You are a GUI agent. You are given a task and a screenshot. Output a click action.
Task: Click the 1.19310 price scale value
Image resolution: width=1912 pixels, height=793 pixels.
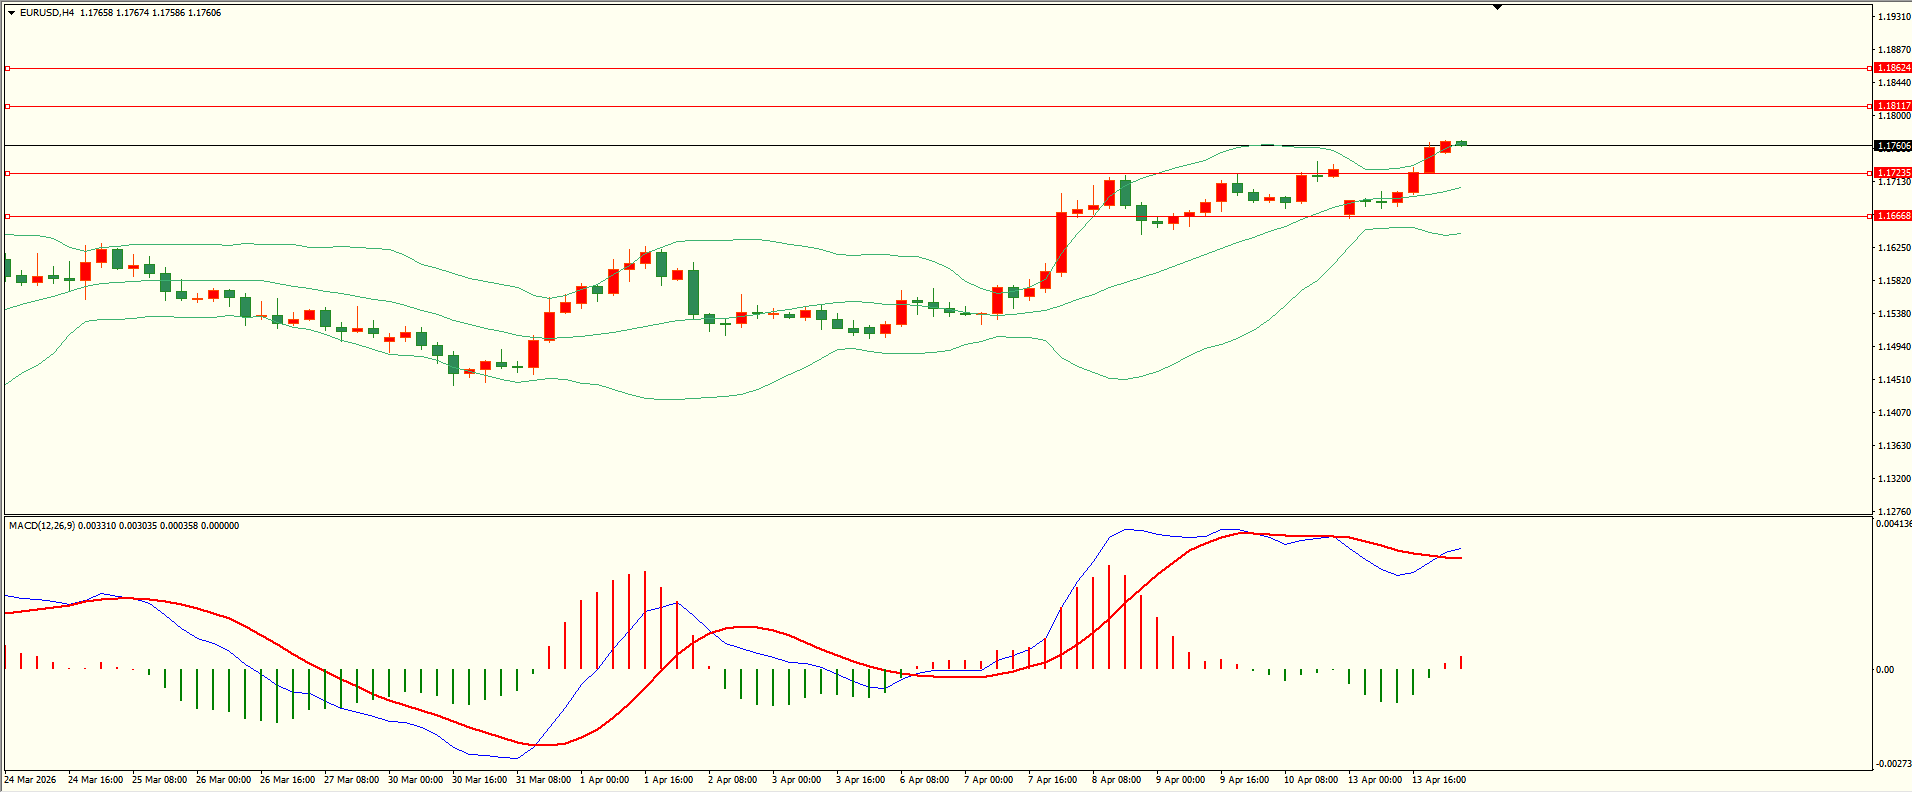pos(1893,17)
